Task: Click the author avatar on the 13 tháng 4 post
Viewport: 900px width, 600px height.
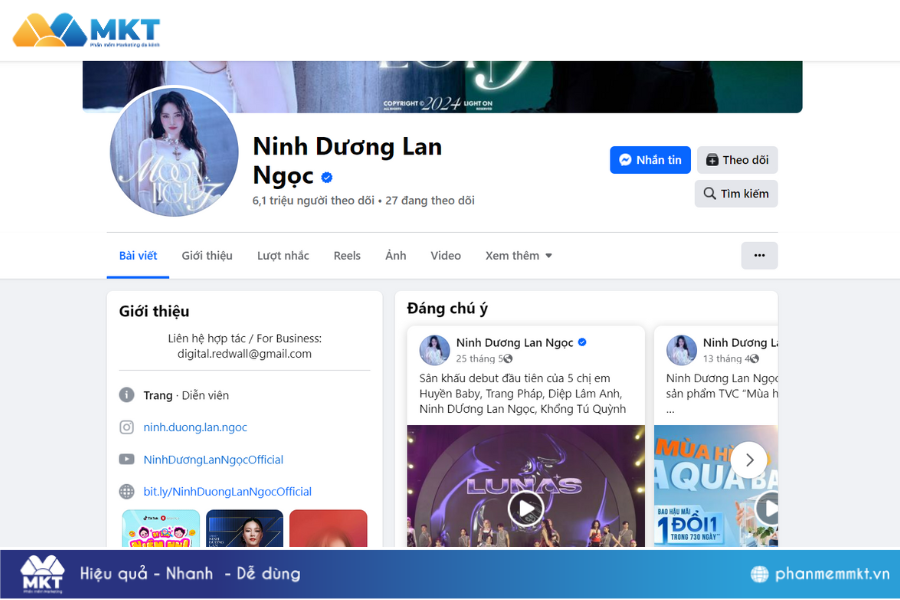Action: (x=681, y=350)
